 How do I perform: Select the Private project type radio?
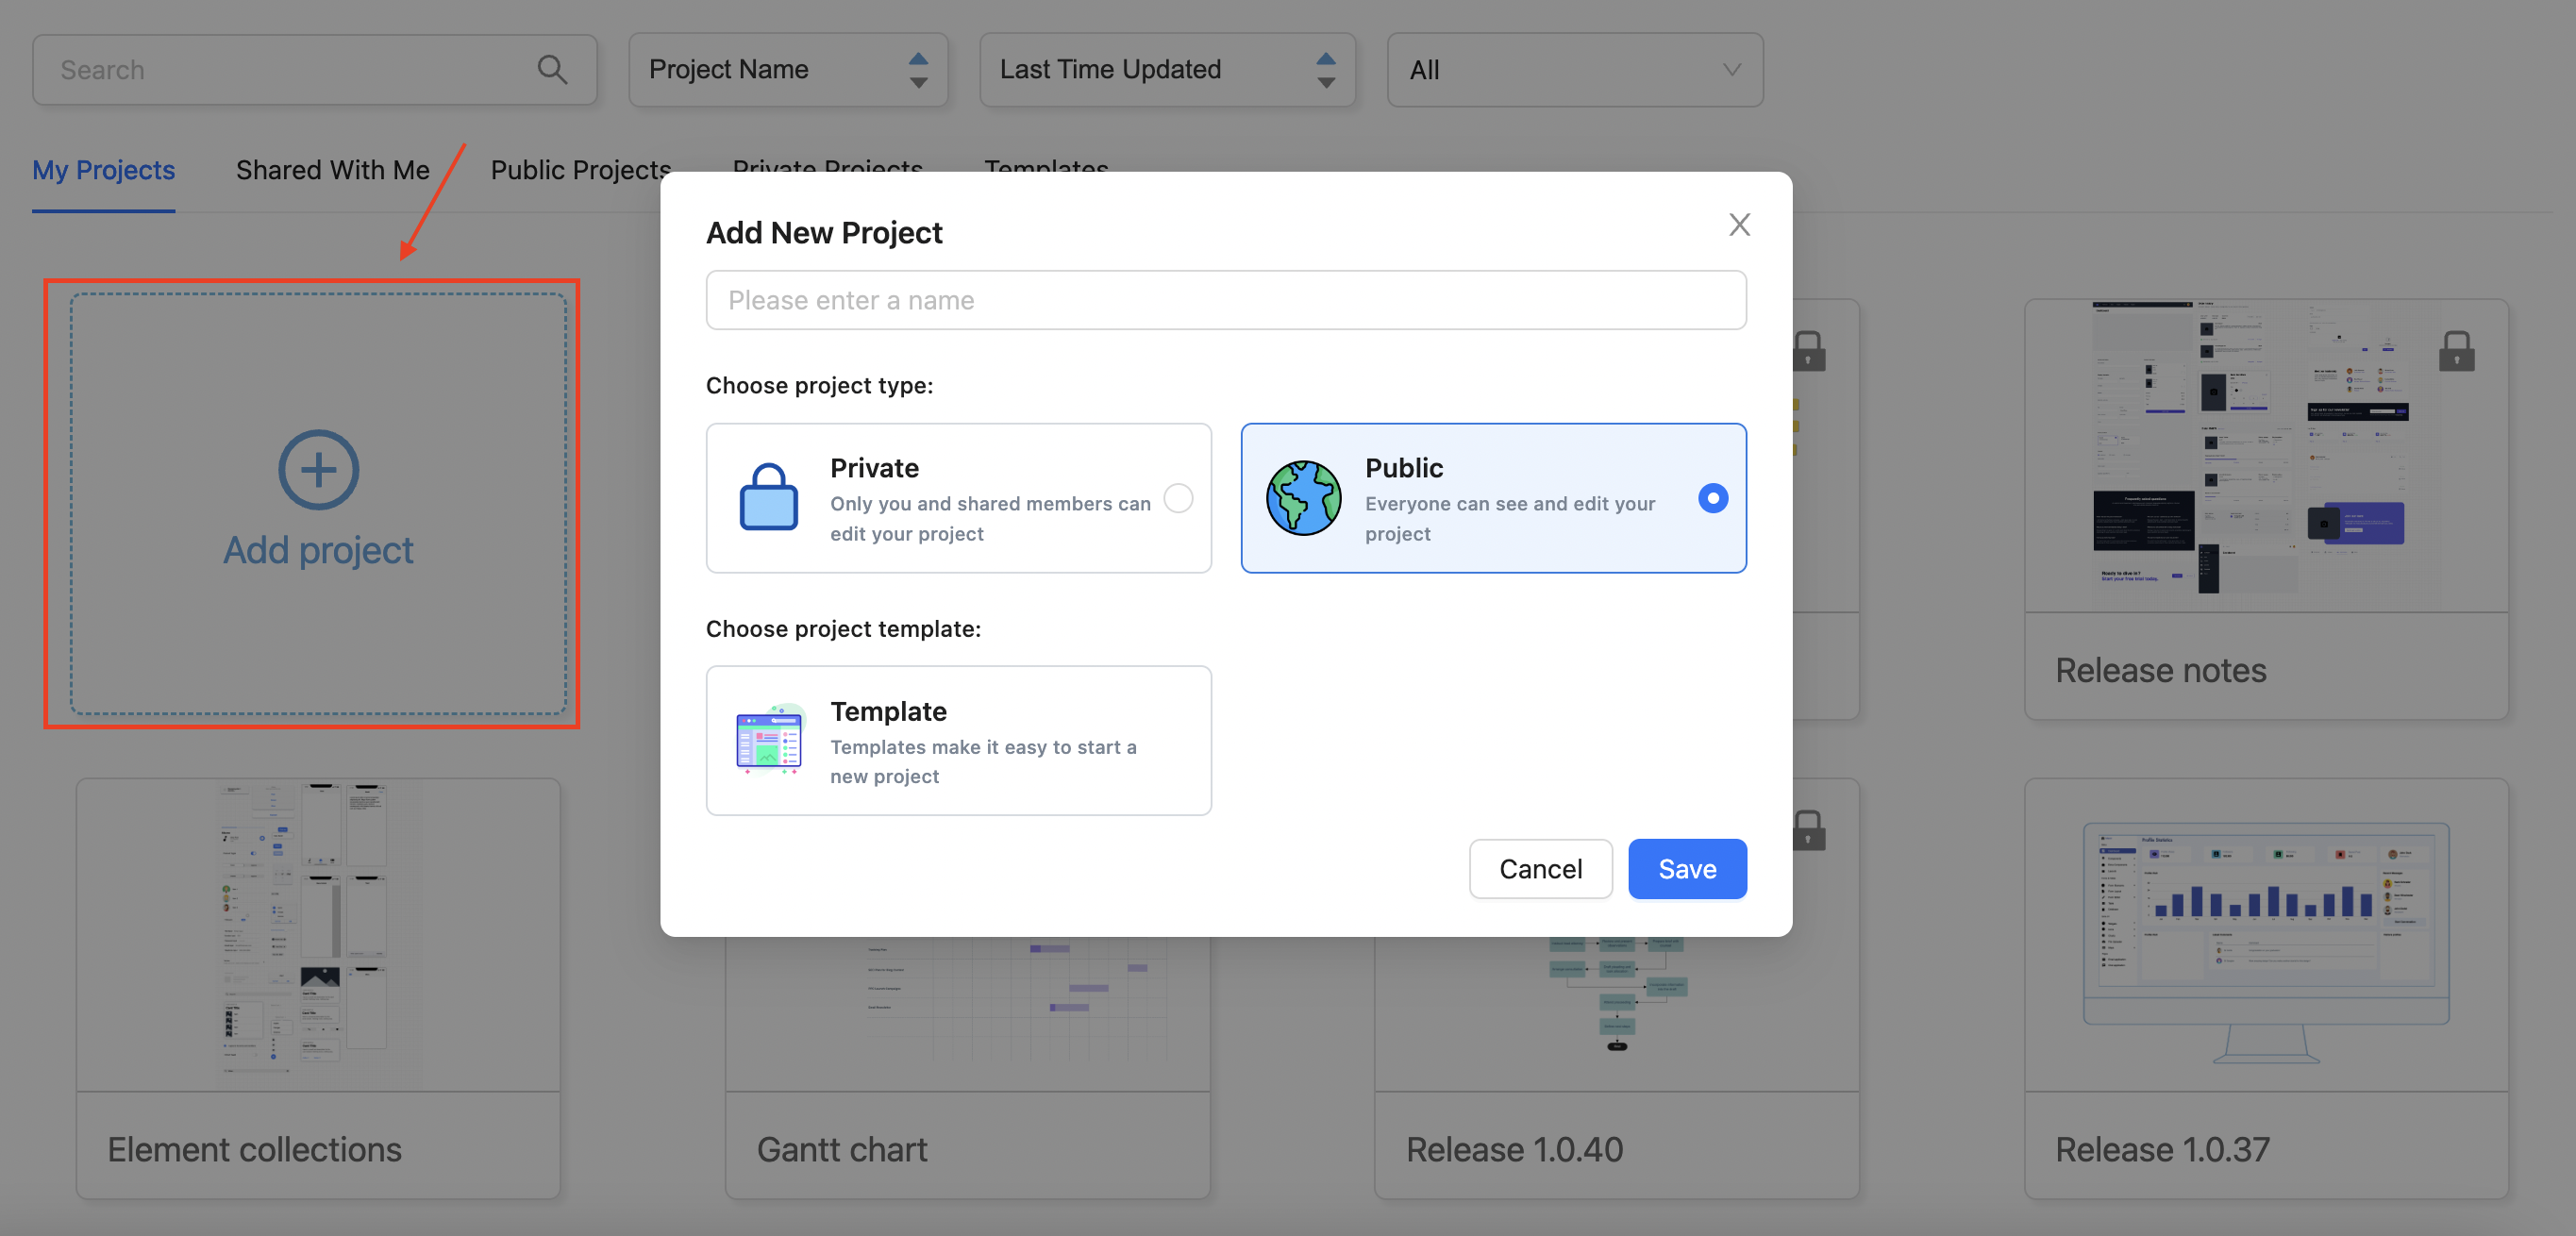tap(1178, 498)
